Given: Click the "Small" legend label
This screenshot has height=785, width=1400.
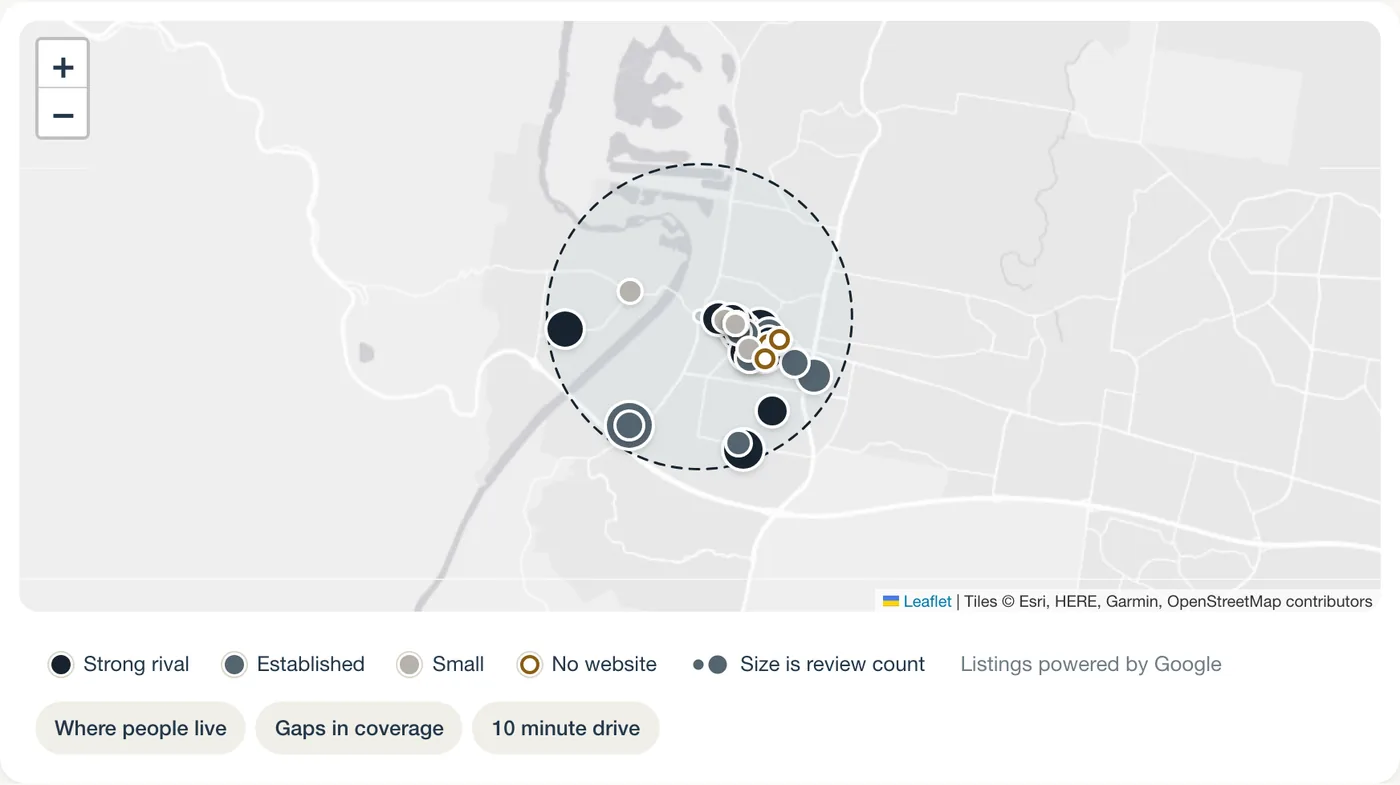Looking at the screenshot, I should [458, 664].
